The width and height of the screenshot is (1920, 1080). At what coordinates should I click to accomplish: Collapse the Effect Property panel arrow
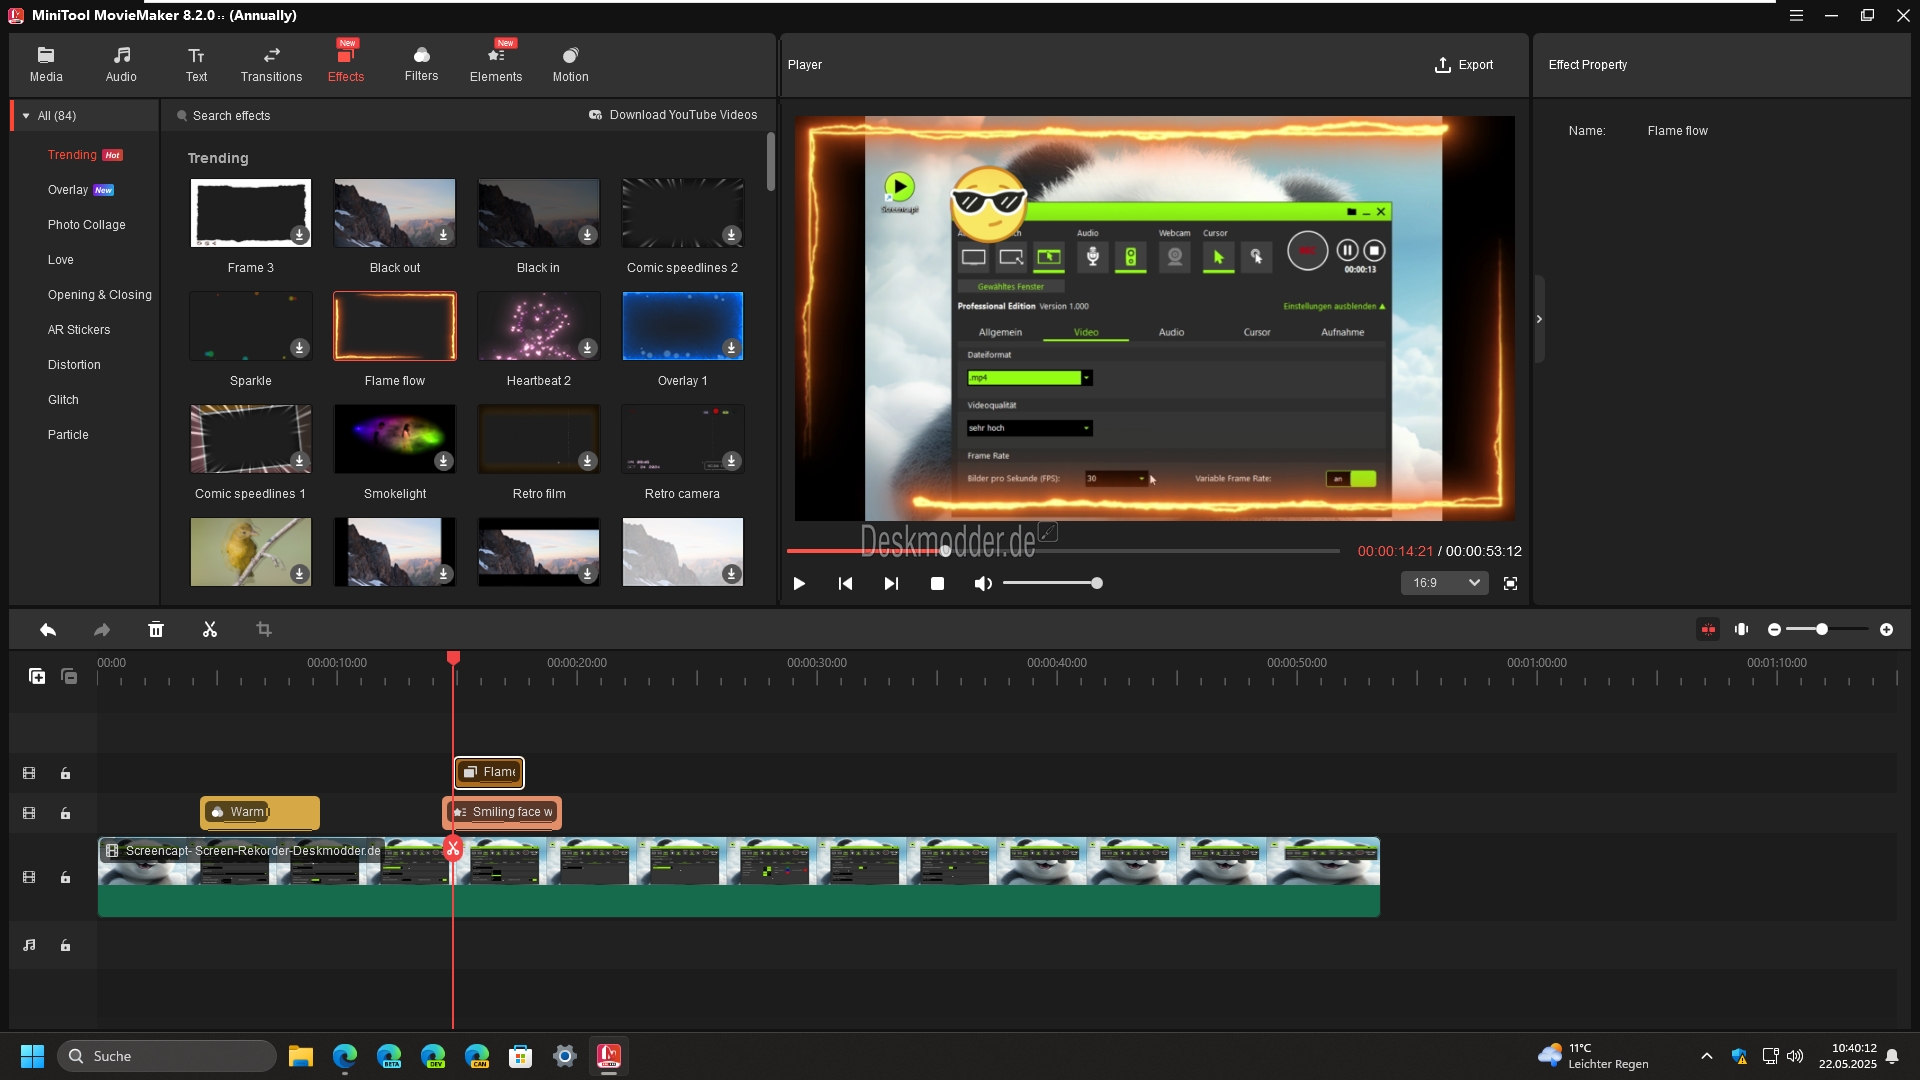(x=1539, y=319)
